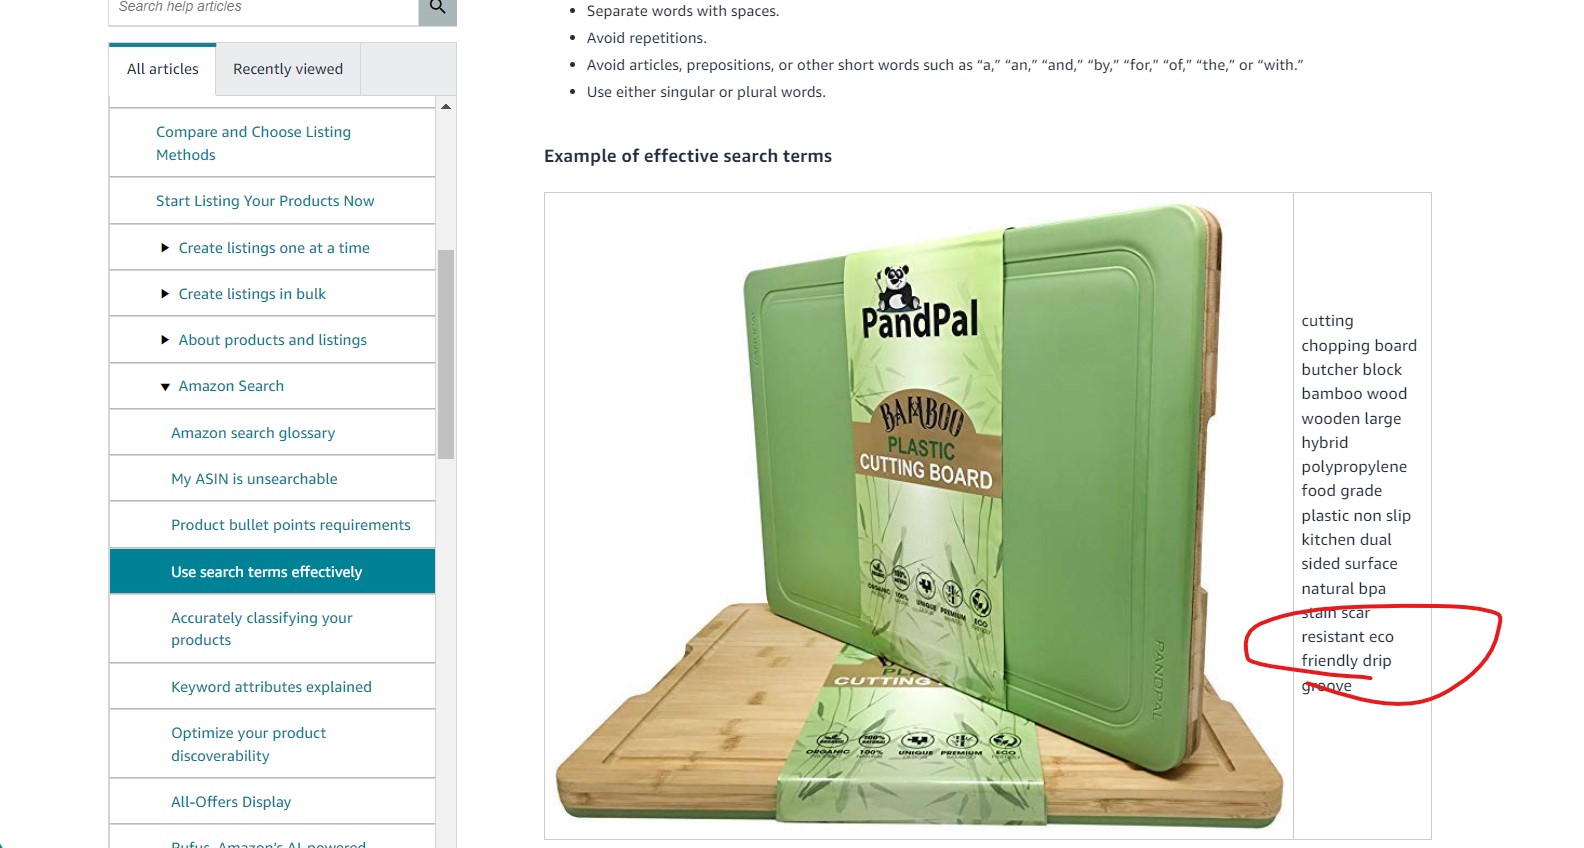Open Compare and Choose Listing Methods

pyautogui.click(x=253, y=143)
